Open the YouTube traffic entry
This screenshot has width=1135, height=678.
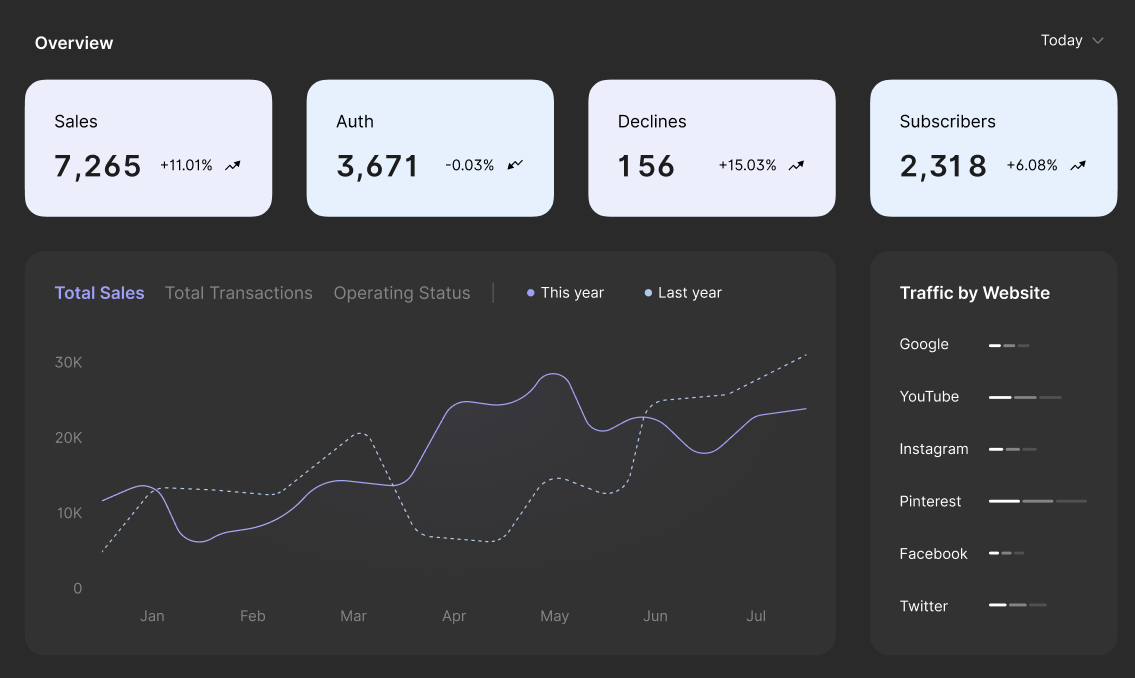point(929,397)
